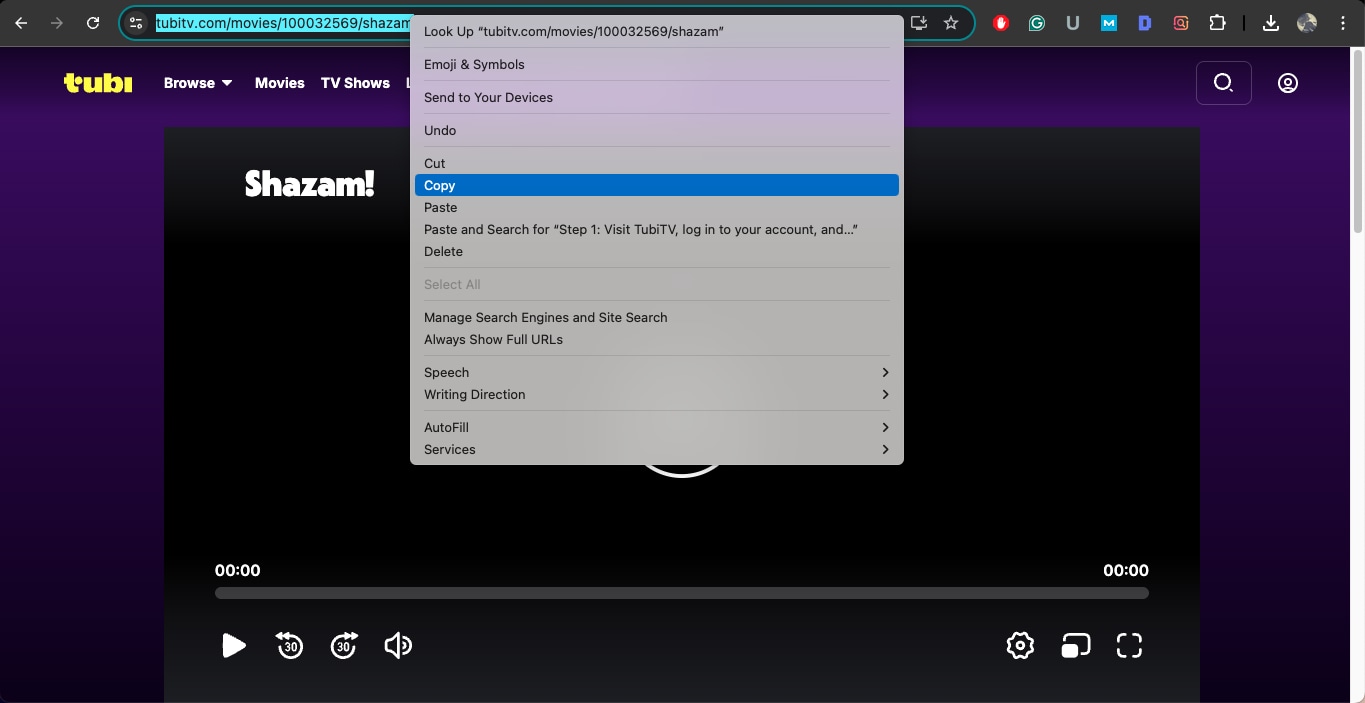Viewport: 1365px width, 703px height.
Task: Open the TV Shows page
Action: point(355,83)
